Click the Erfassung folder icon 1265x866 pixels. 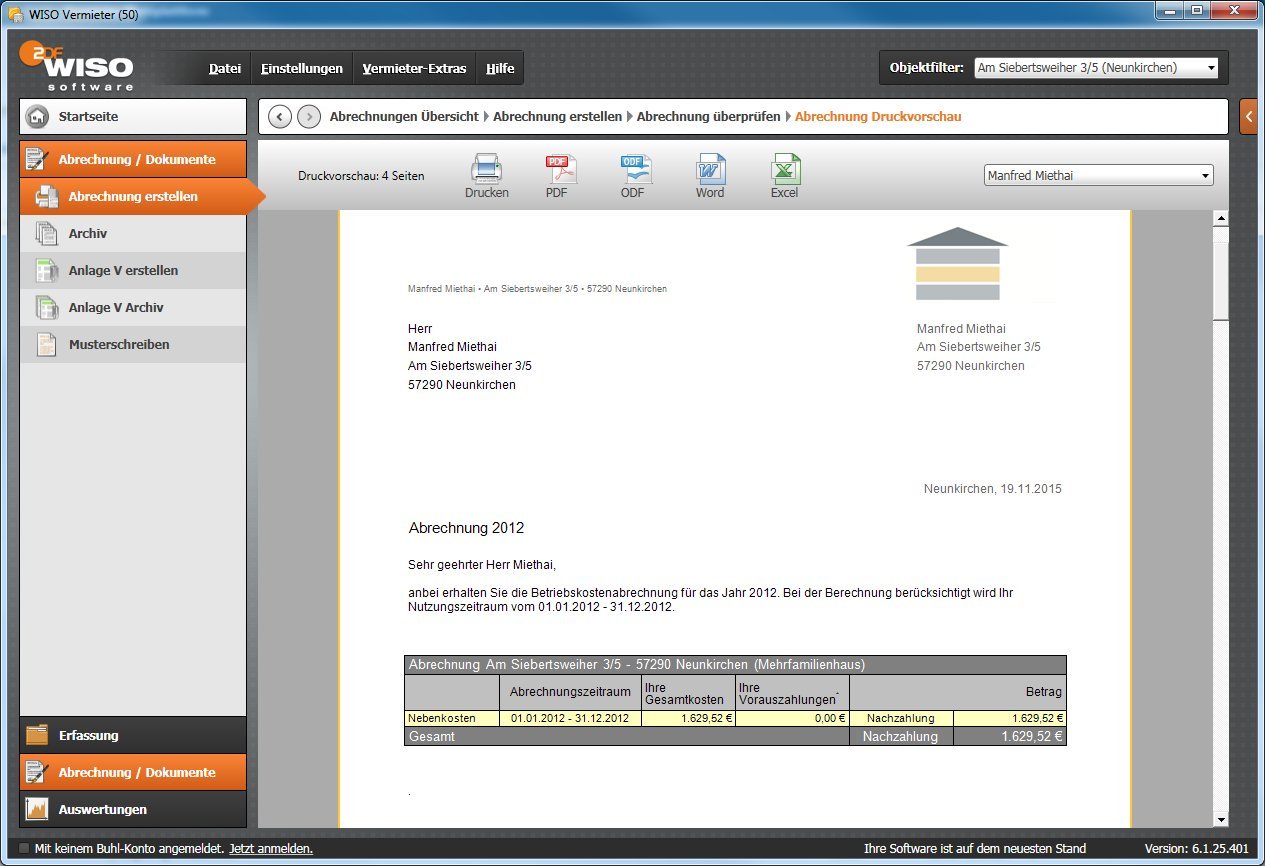click(37, 735)
